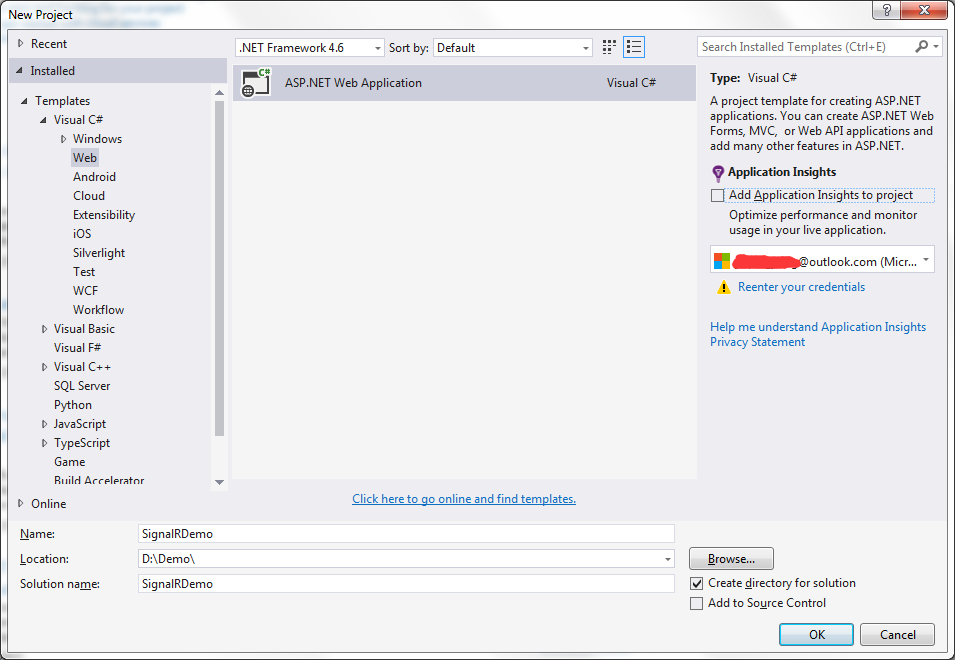Image resolution: width=955 pixels, height=660 pixels.
Task: Open the .NET Framework 4.6 dropdown
Action: 310,47
